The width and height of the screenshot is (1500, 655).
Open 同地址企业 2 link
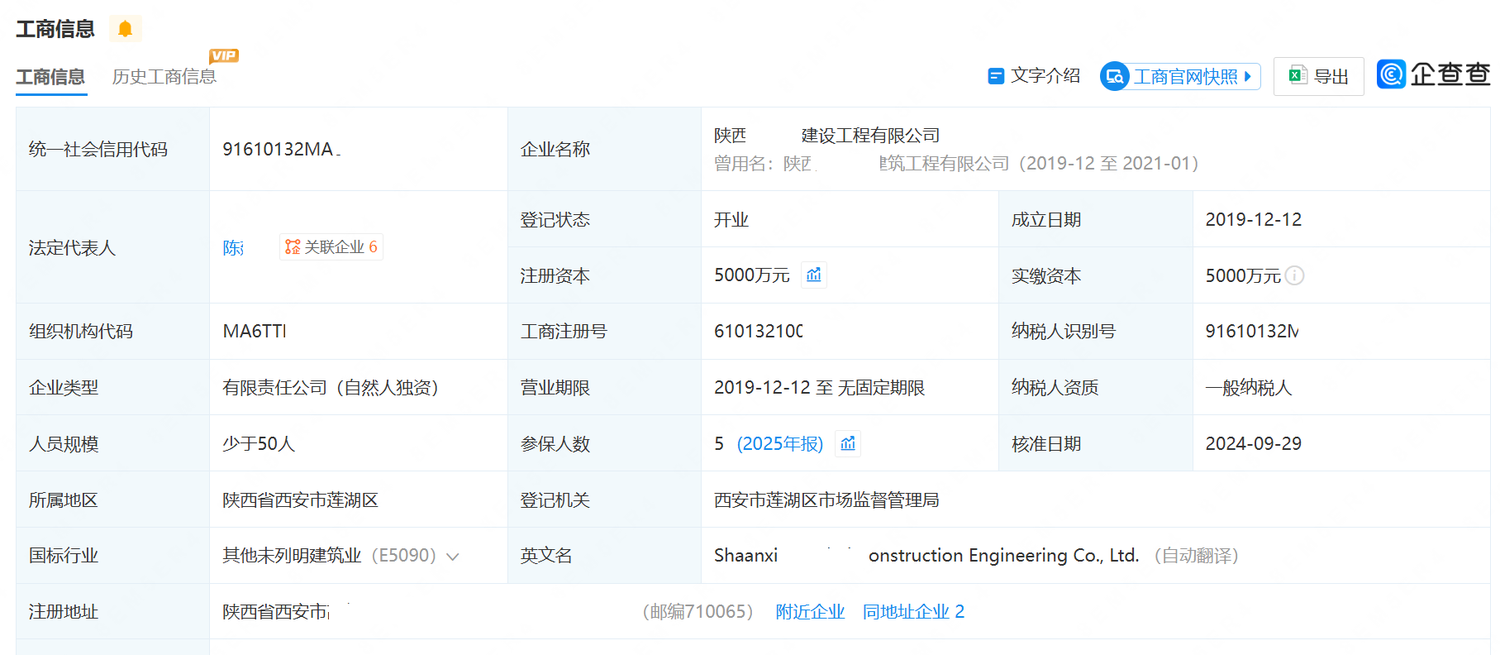(x=913, y=612)
